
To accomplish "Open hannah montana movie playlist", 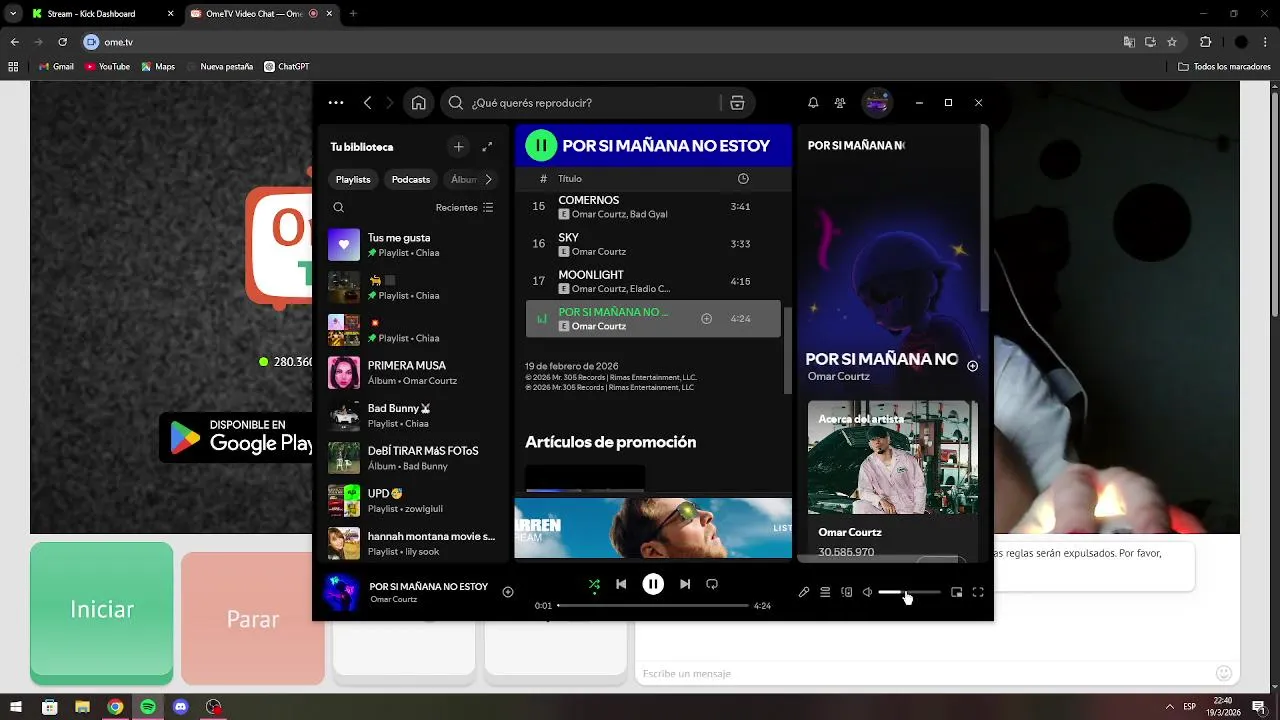I will pos(413,543).
